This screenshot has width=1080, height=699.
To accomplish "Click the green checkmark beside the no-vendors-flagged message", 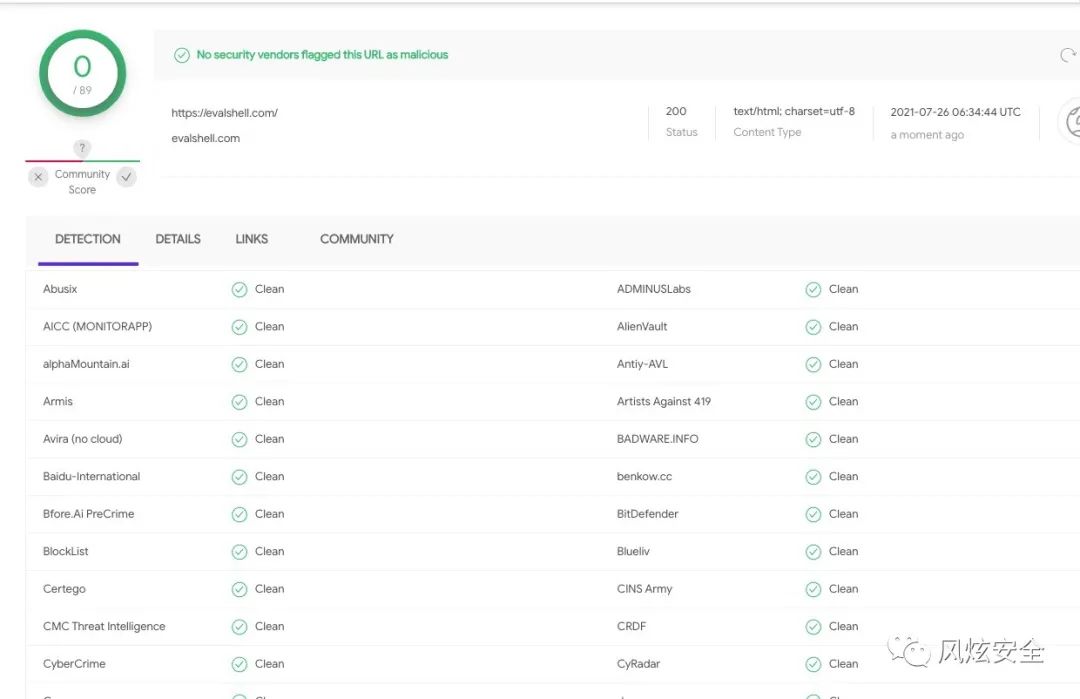I will tap(182, 55).
